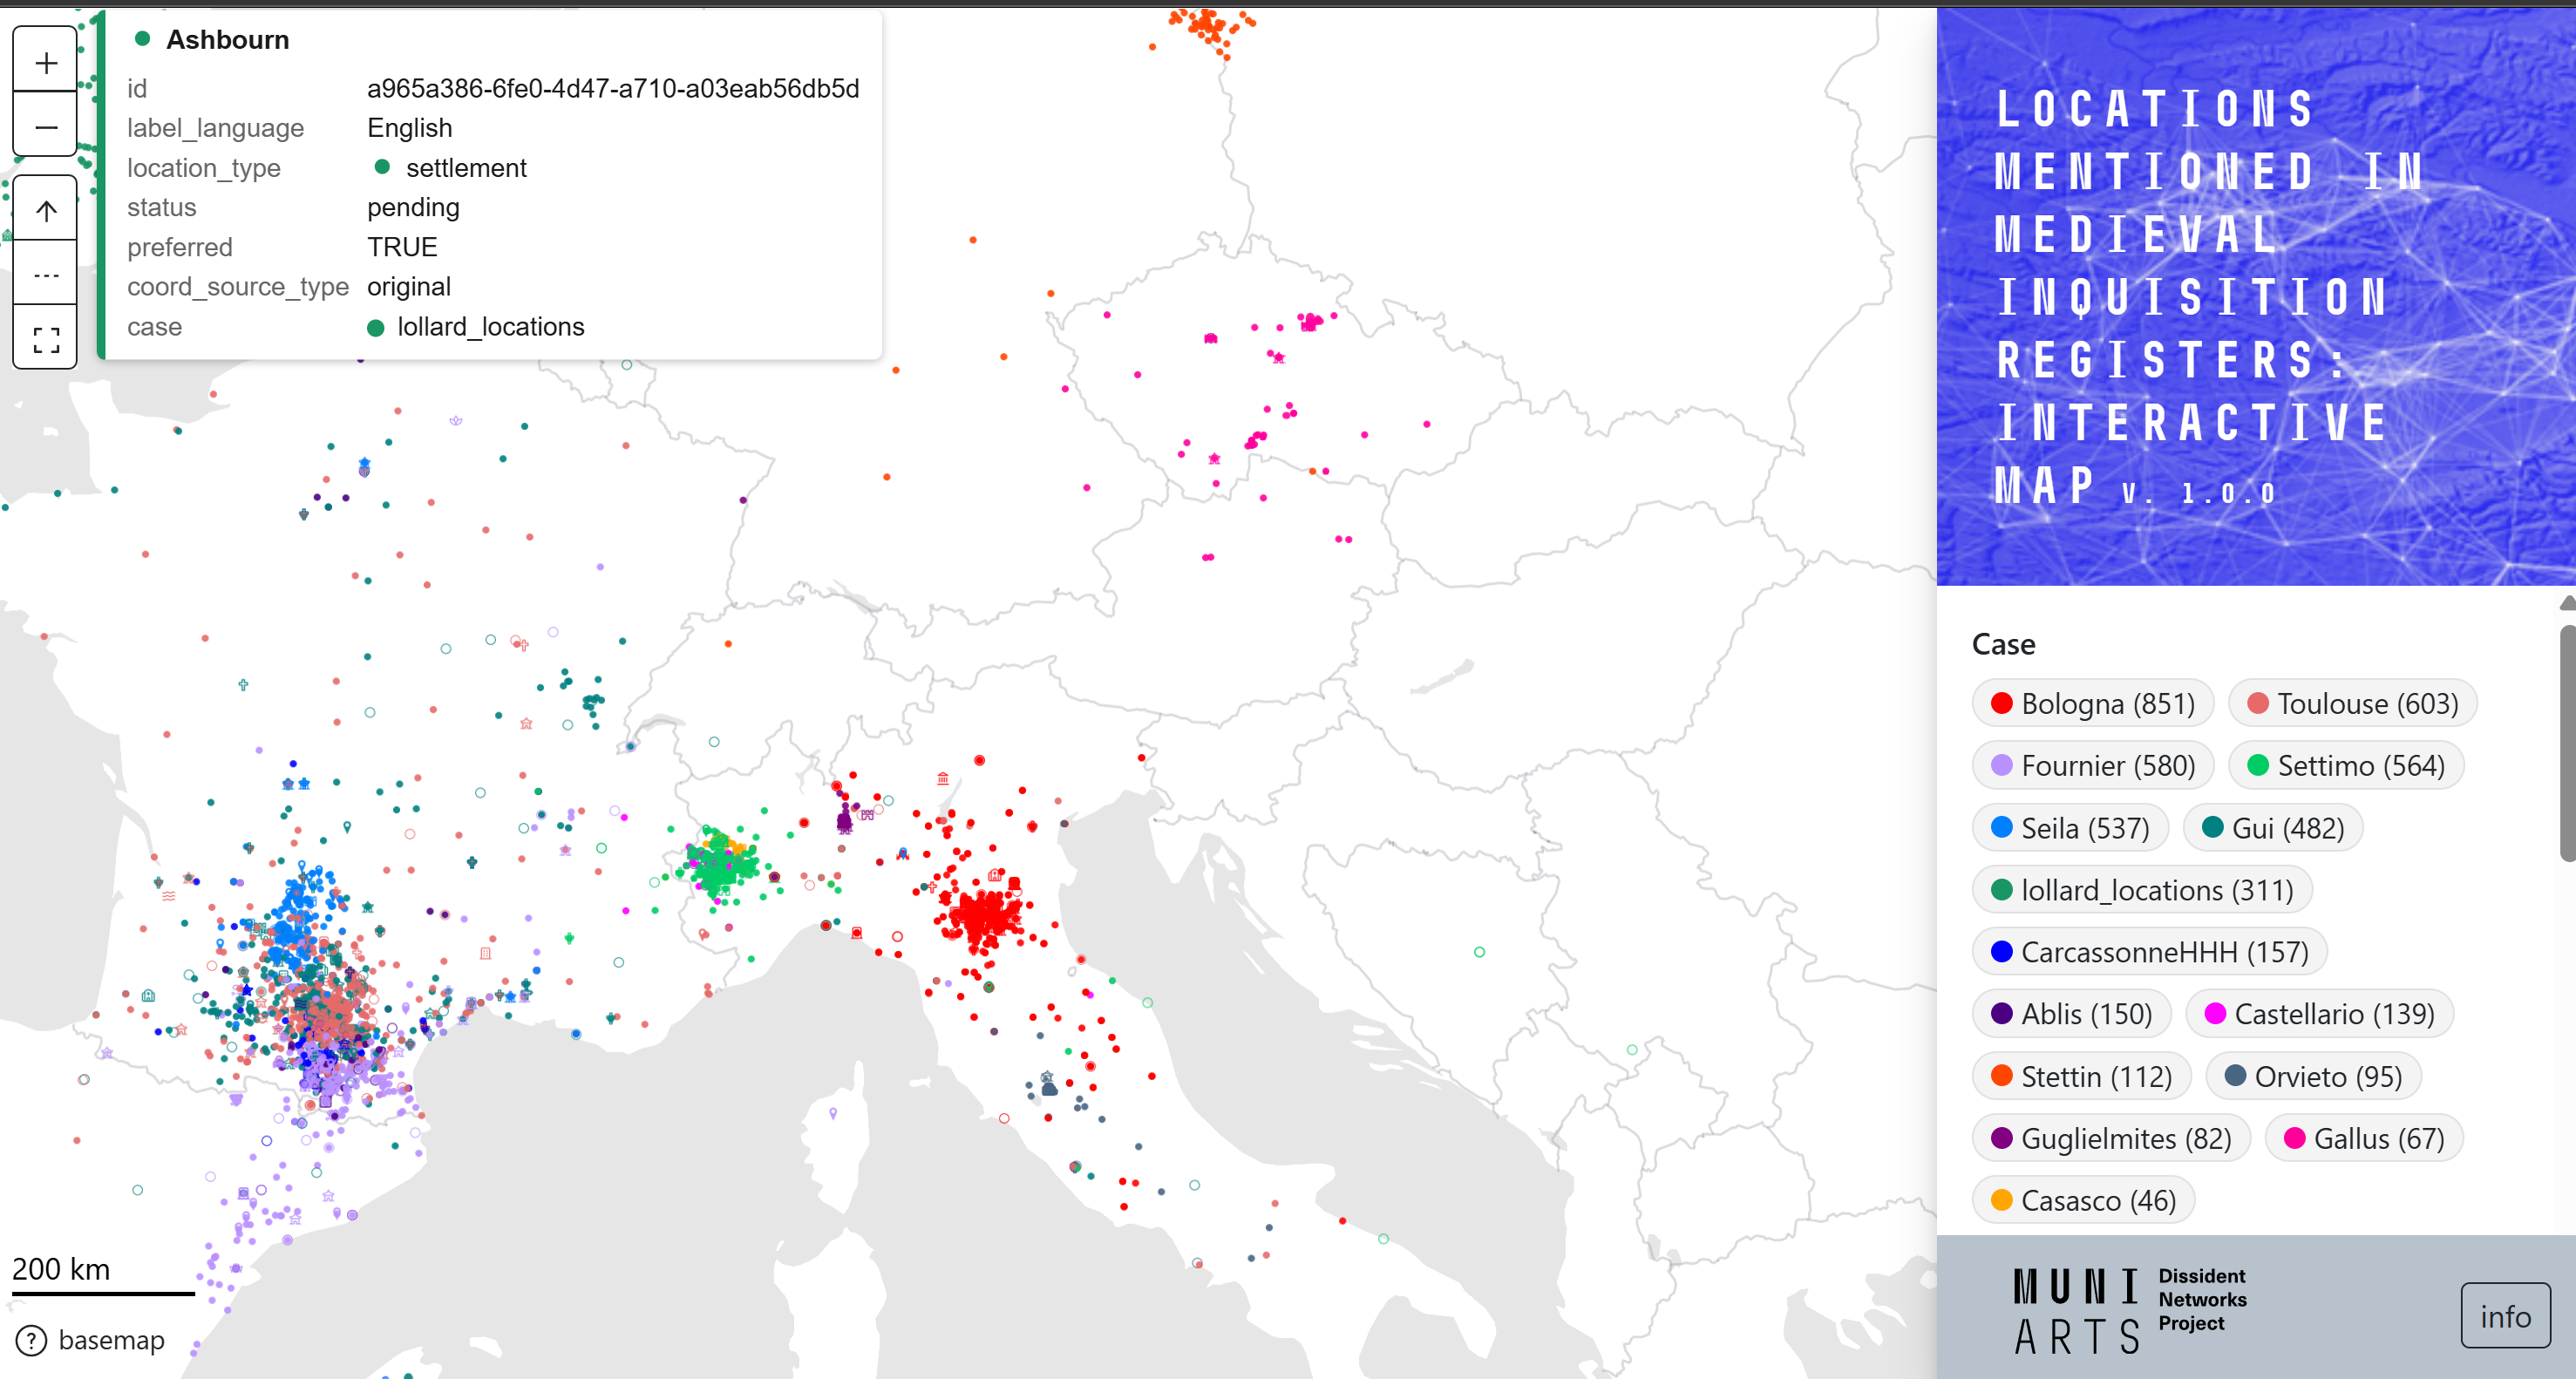The height and width of the screenshot is (1379, 2576).
Task: Filter by lollard_locations (311) case
Action: click(2141, 890)
